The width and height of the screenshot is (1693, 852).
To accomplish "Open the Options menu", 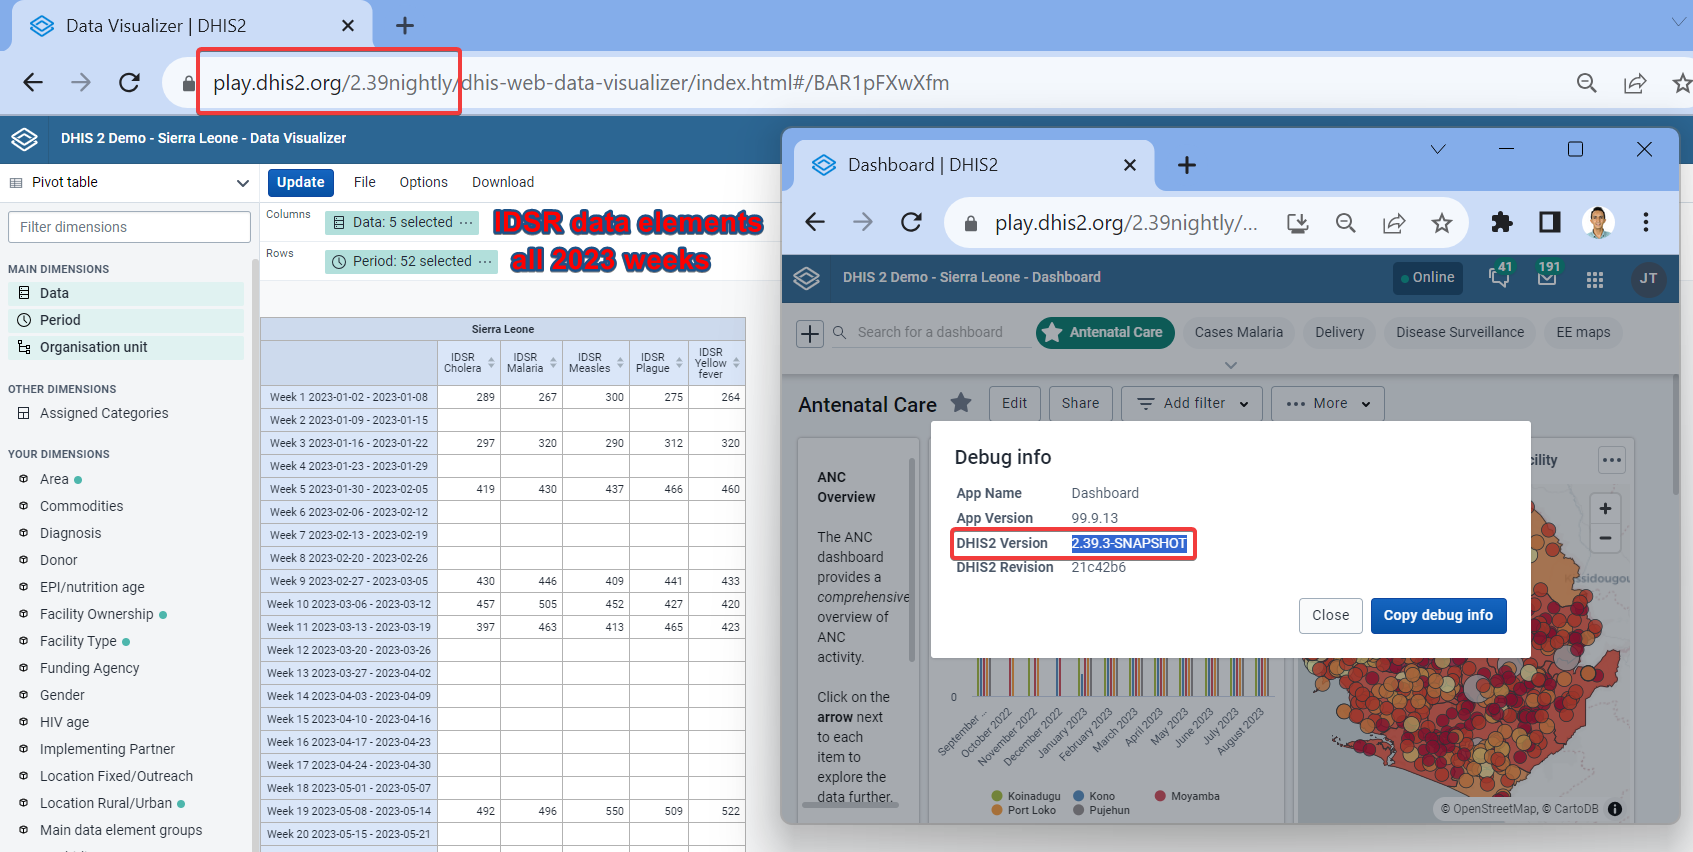I will (x=424, y=182).
